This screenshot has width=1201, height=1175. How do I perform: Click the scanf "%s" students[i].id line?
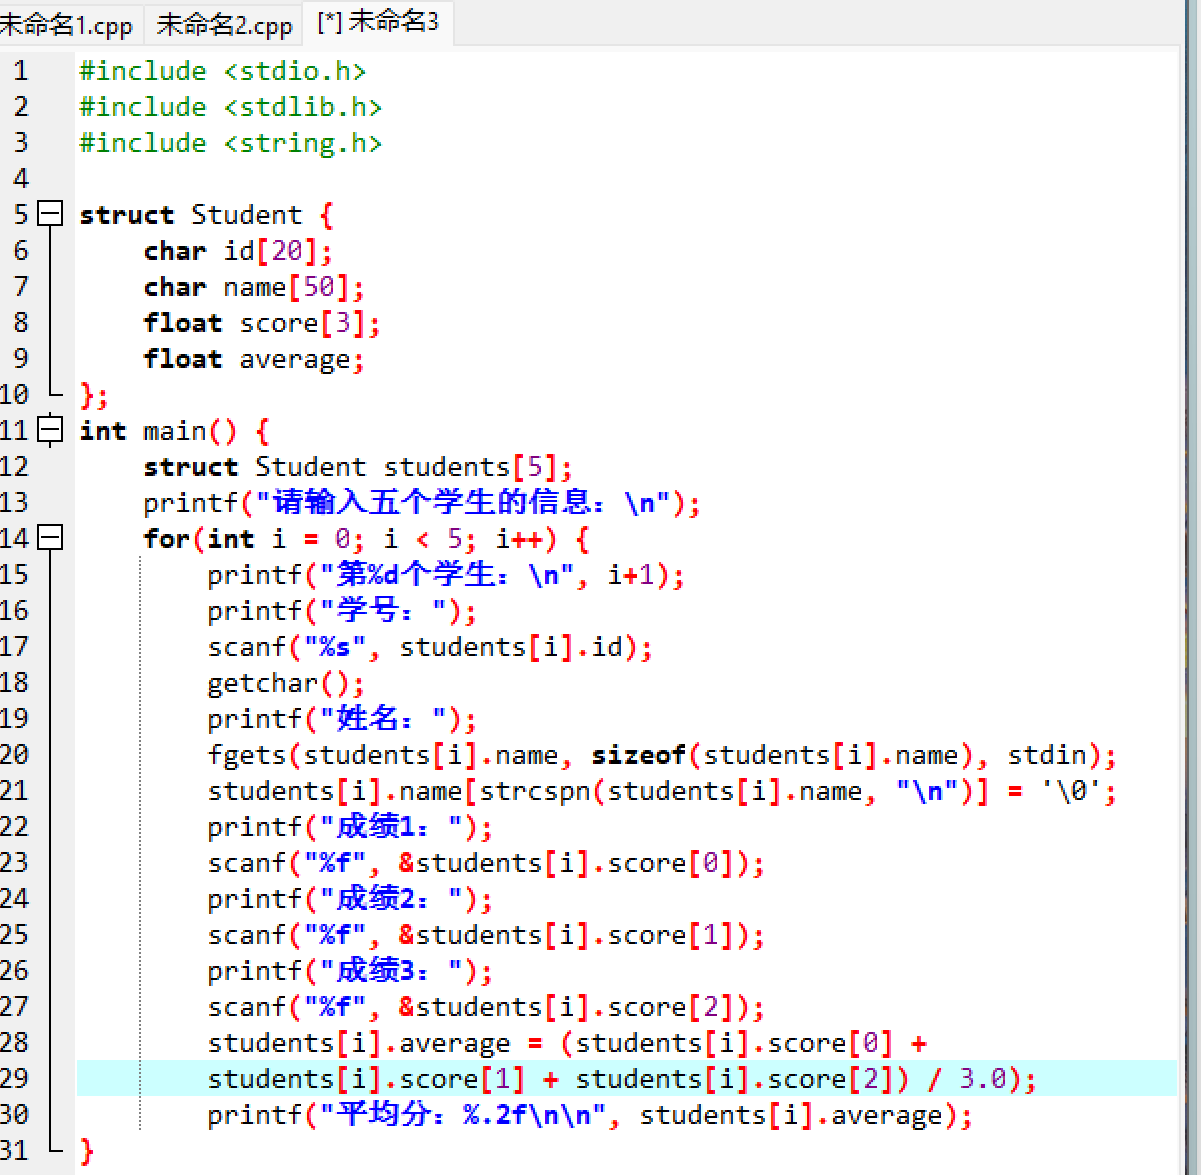430,647
